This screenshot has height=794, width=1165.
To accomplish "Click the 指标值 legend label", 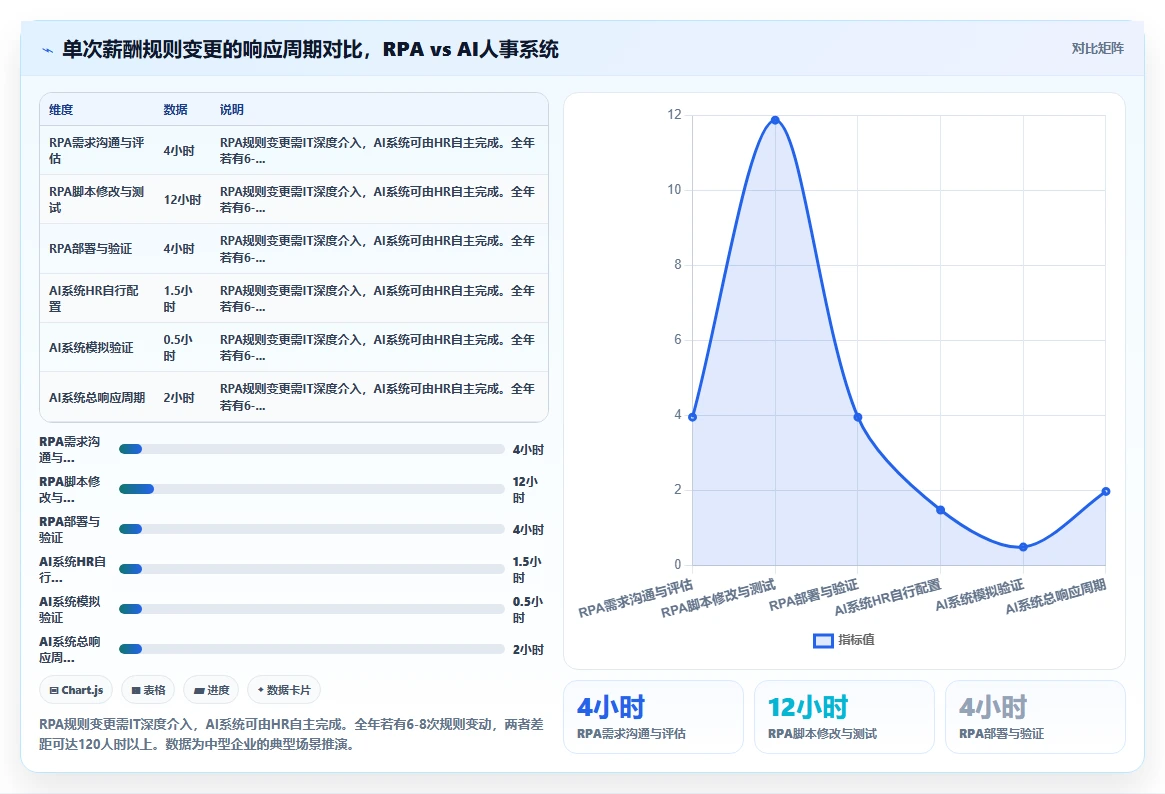I will pyautogui.click(x=856, y=640).
